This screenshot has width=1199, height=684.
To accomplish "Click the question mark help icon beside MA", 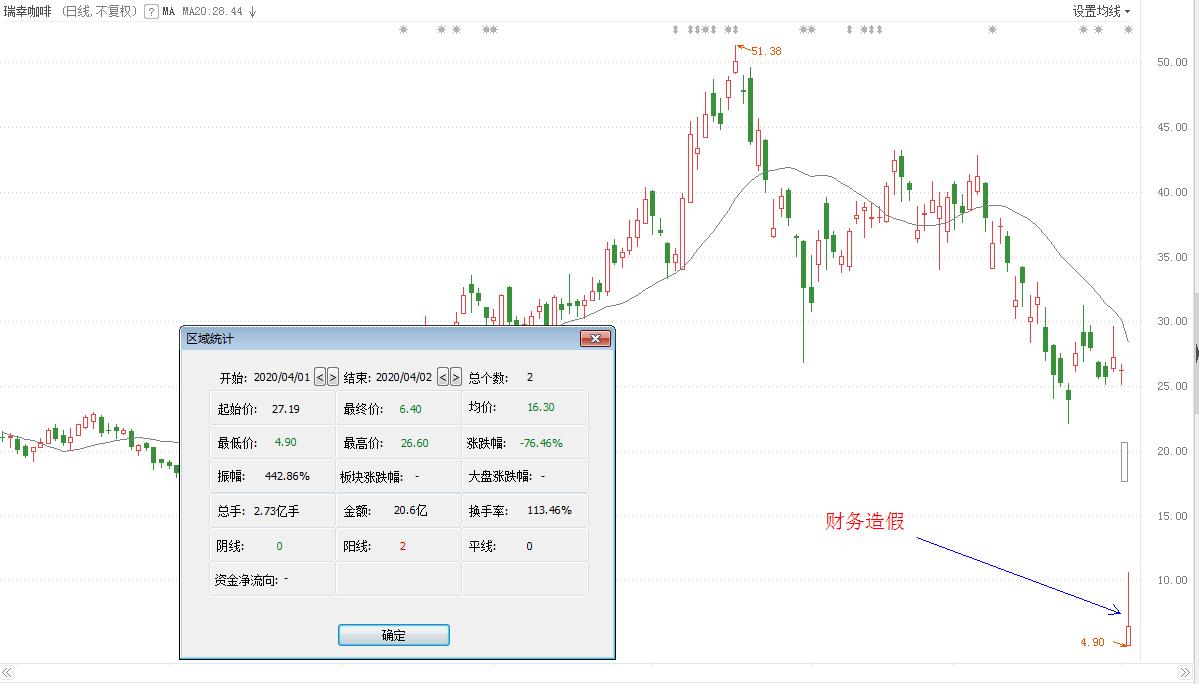I will 151,12.
